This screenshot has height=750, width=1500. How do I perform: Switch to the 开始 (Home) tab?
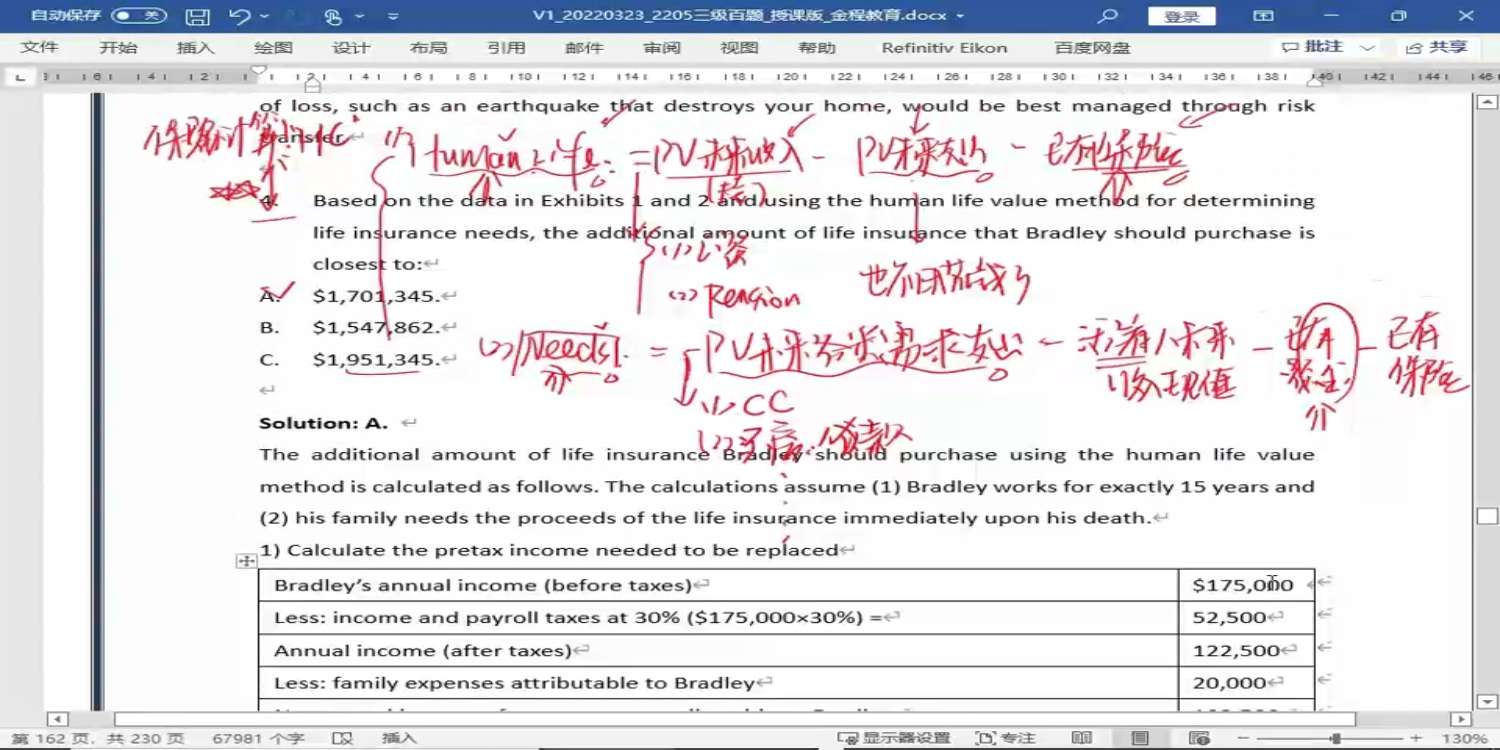tap(118, 48)
